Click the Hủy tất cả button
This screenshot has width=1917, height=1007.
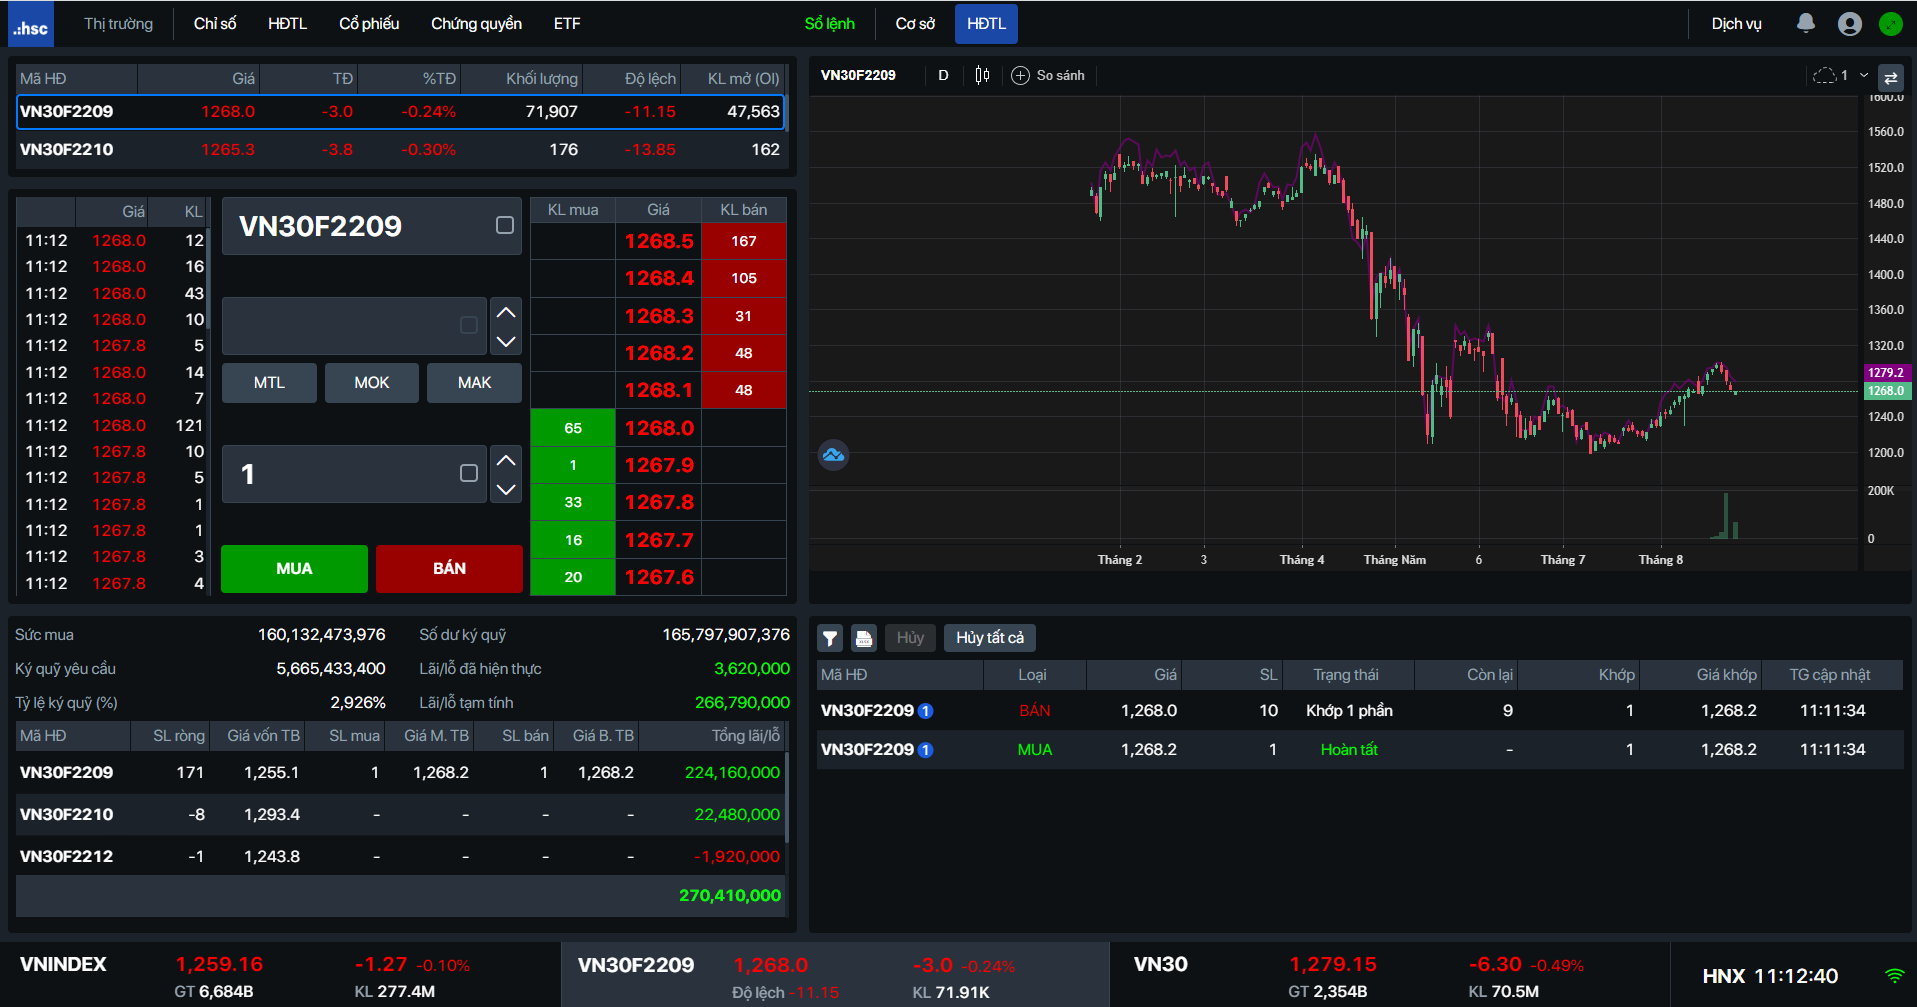989,638
